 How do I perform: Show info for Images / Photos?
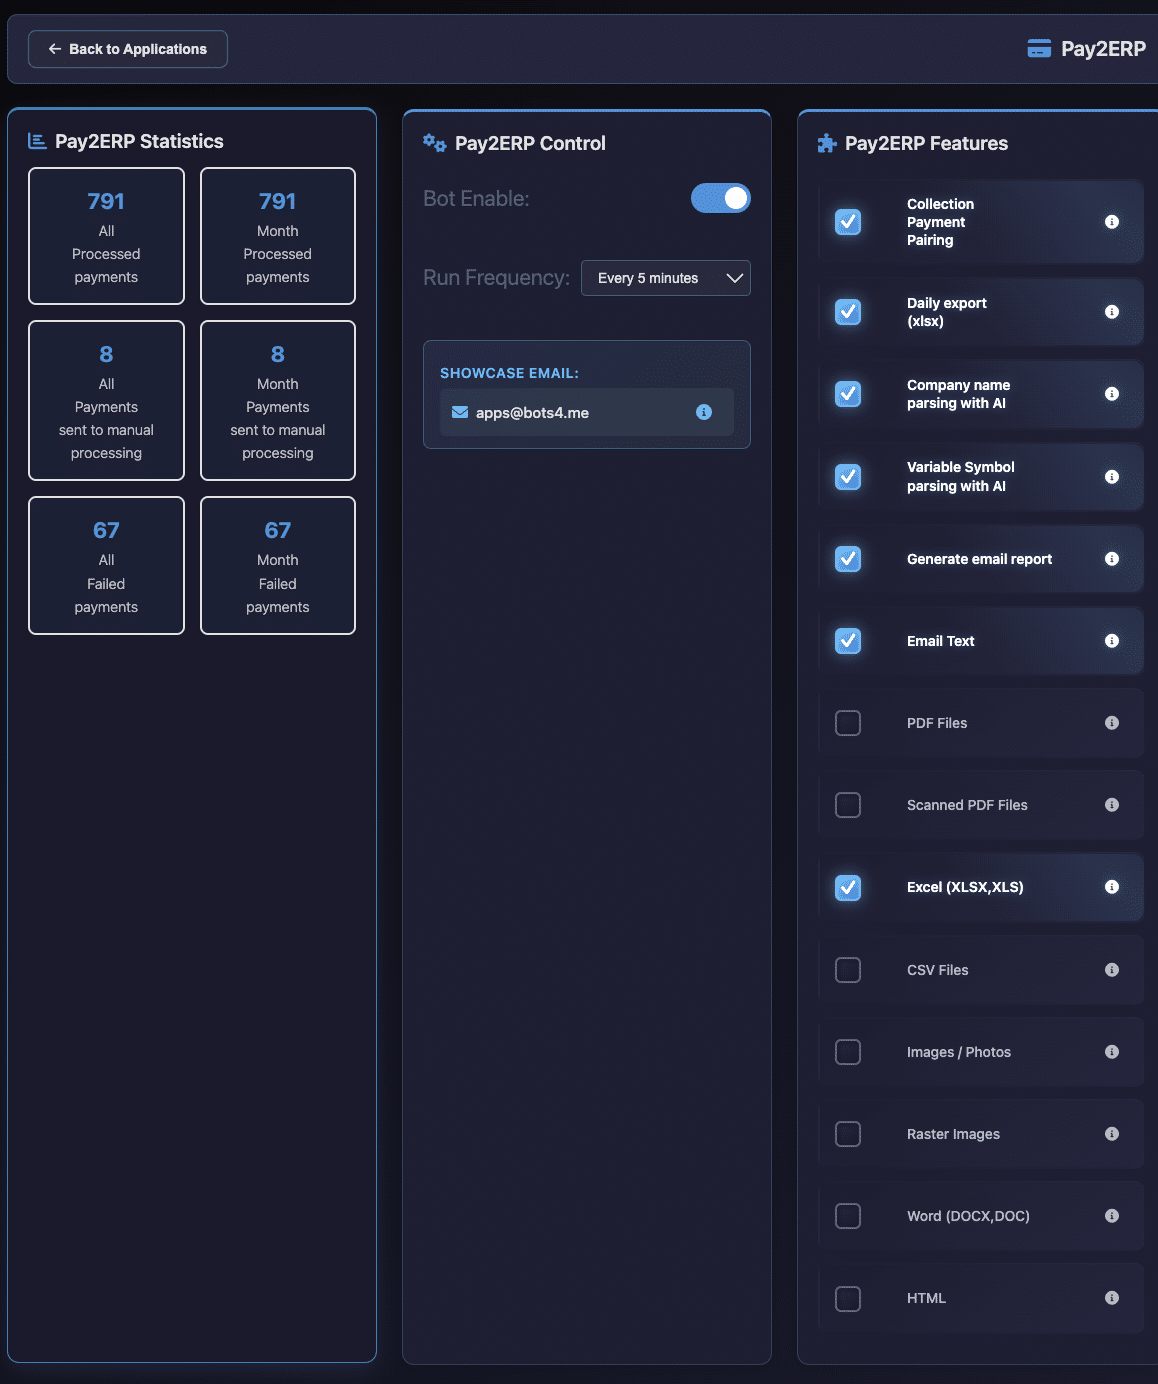pyautogui.click(x=1111, y=1052)
